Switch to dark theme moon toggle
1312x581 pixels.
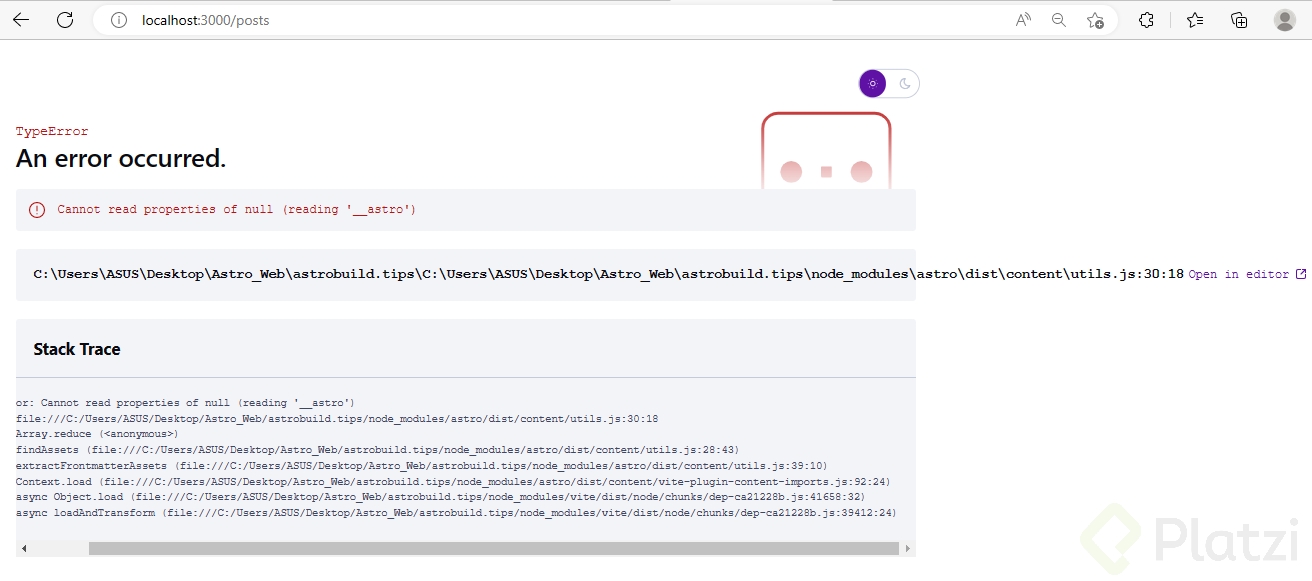pyautogui.click(x=905, y=84)
